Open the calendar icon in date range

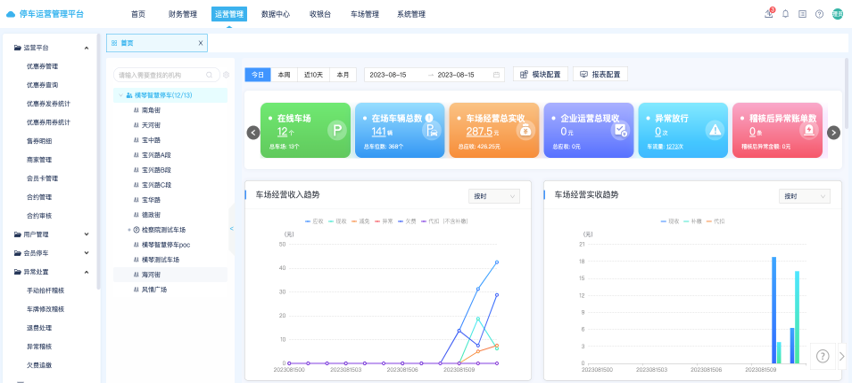click(x=496, y=75)
